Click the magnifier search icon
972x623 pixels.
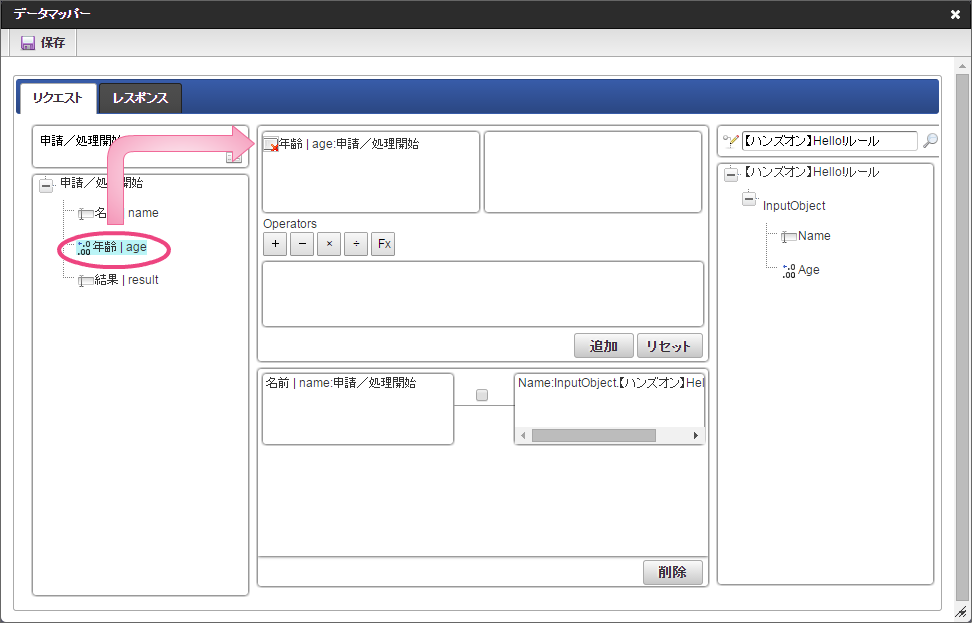coord(930,141)
